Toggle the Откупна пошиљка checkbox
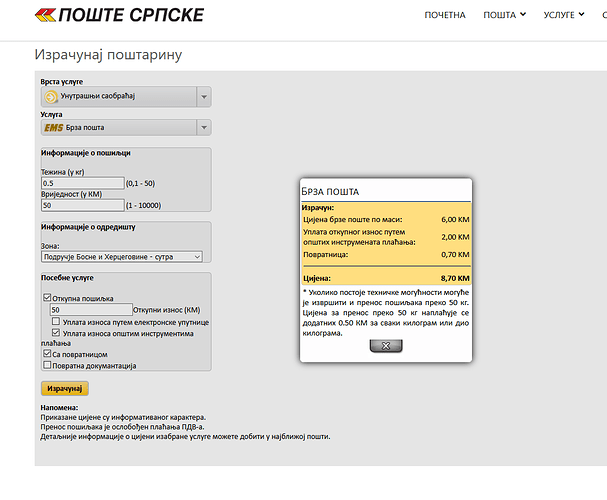This screenshot has width=607, height=500. tap(47, 298)
